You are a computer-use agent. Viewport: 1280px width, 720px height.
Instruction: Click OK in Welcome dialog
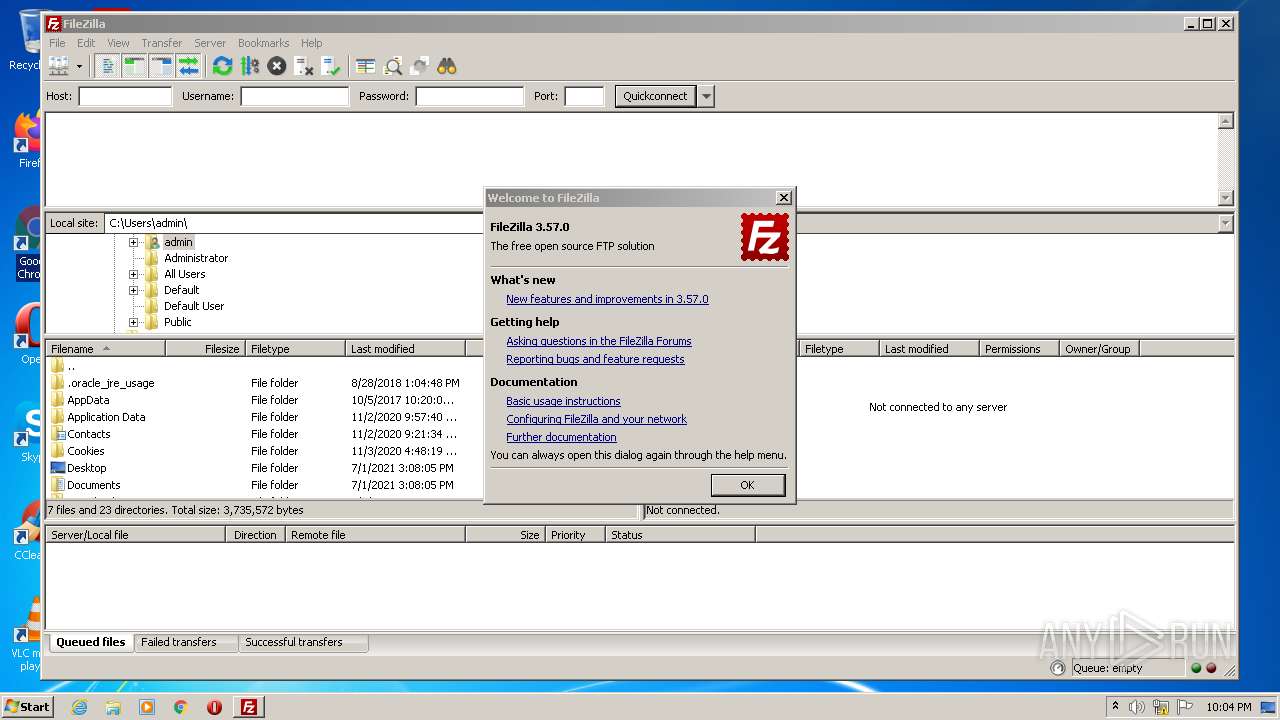(x=747, y=485)
